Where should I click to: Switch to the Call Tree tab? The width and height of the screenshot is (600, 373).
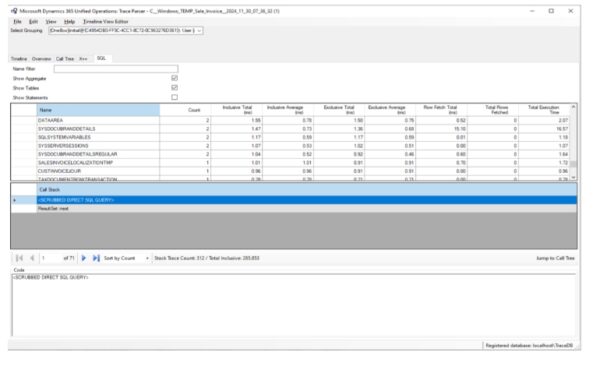point(65,59)
